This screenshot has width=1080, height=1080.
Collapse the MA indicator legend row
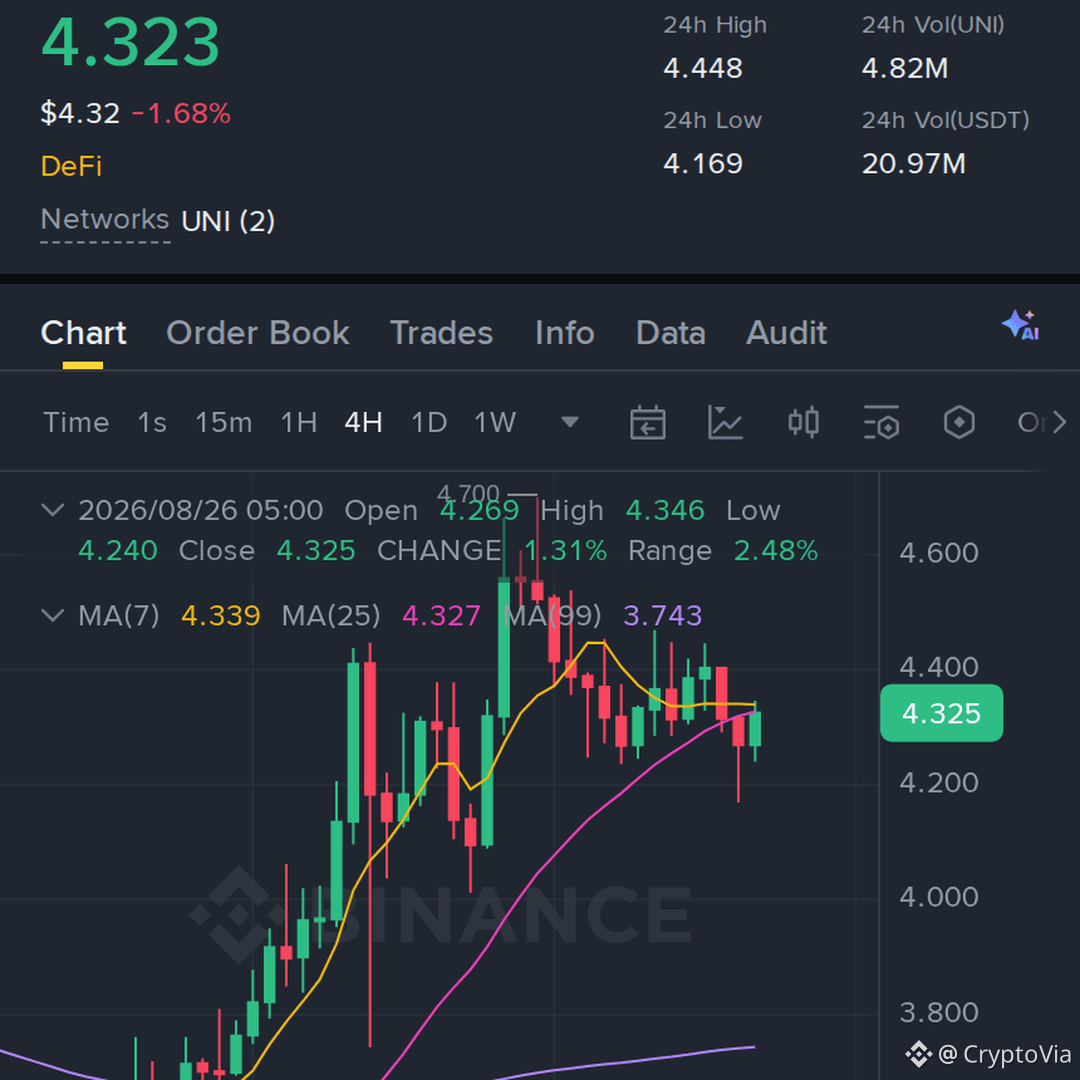click(53, 614)
